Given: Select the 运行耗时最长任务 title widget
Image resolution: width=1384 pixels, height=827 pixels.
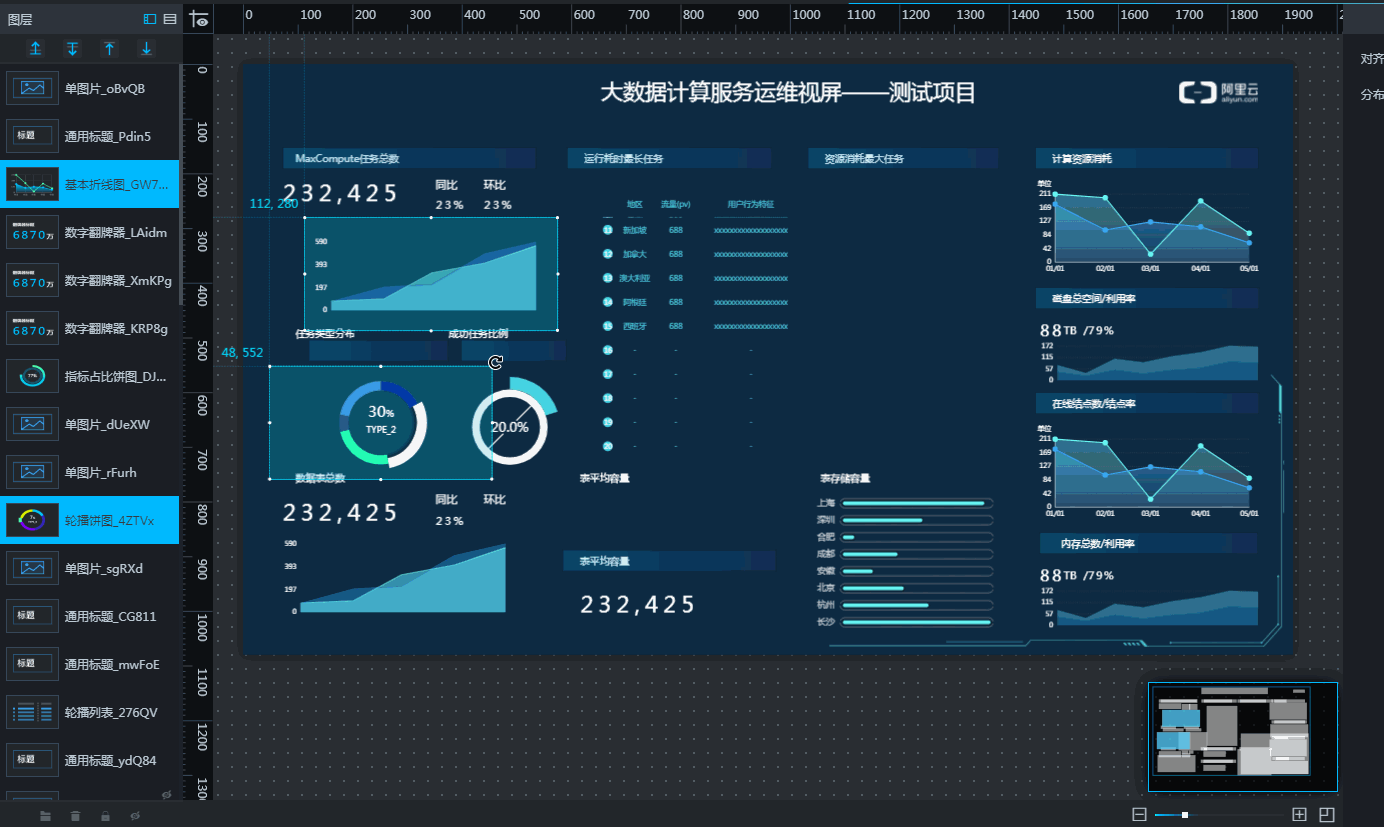Looking at the screenshot, I should click(670, 158).
